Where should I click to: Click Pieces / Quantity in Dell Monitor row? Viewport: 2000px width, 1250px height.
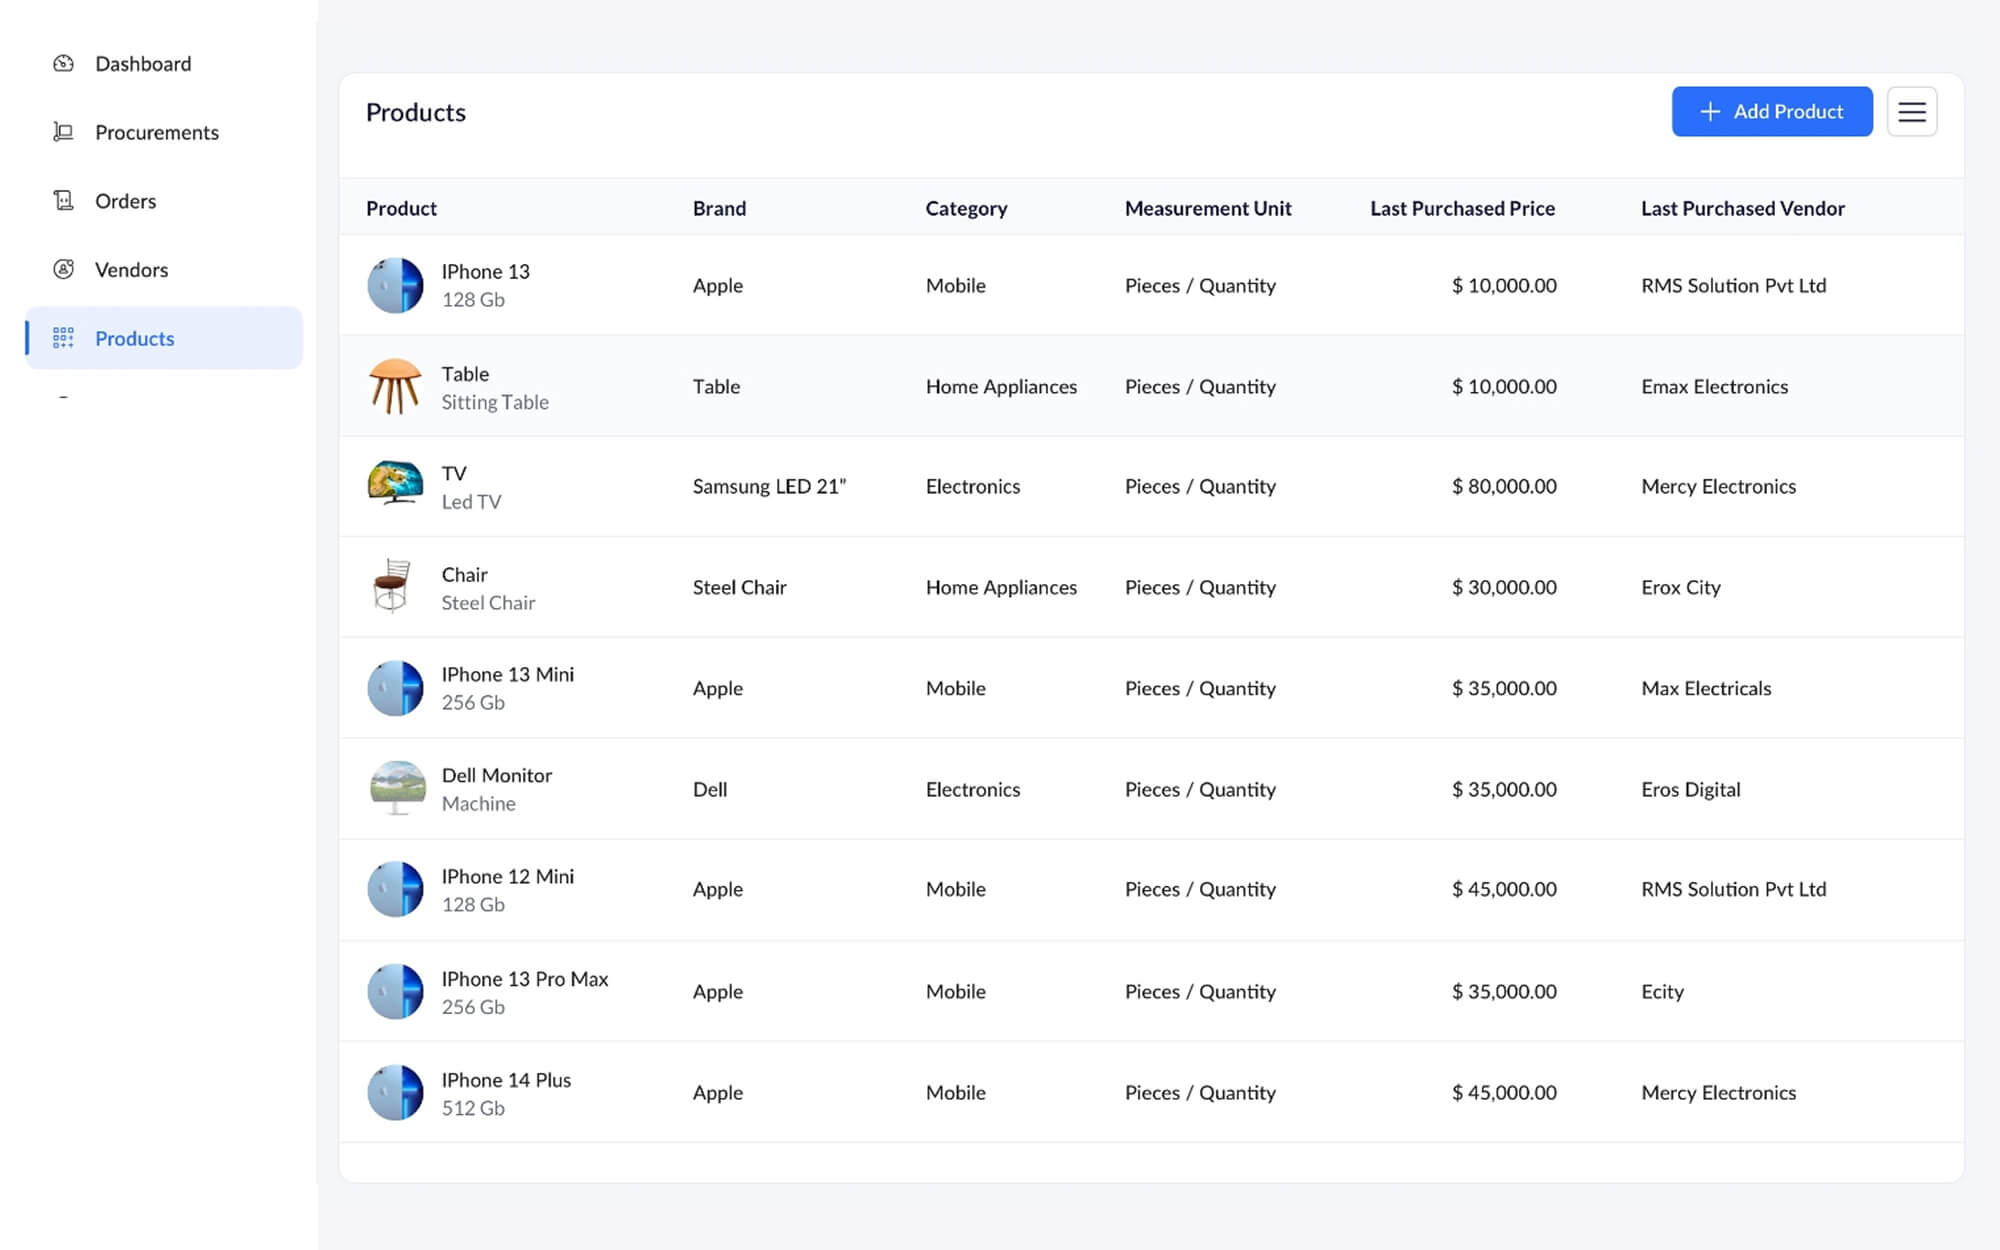[x=1200, y=789]
